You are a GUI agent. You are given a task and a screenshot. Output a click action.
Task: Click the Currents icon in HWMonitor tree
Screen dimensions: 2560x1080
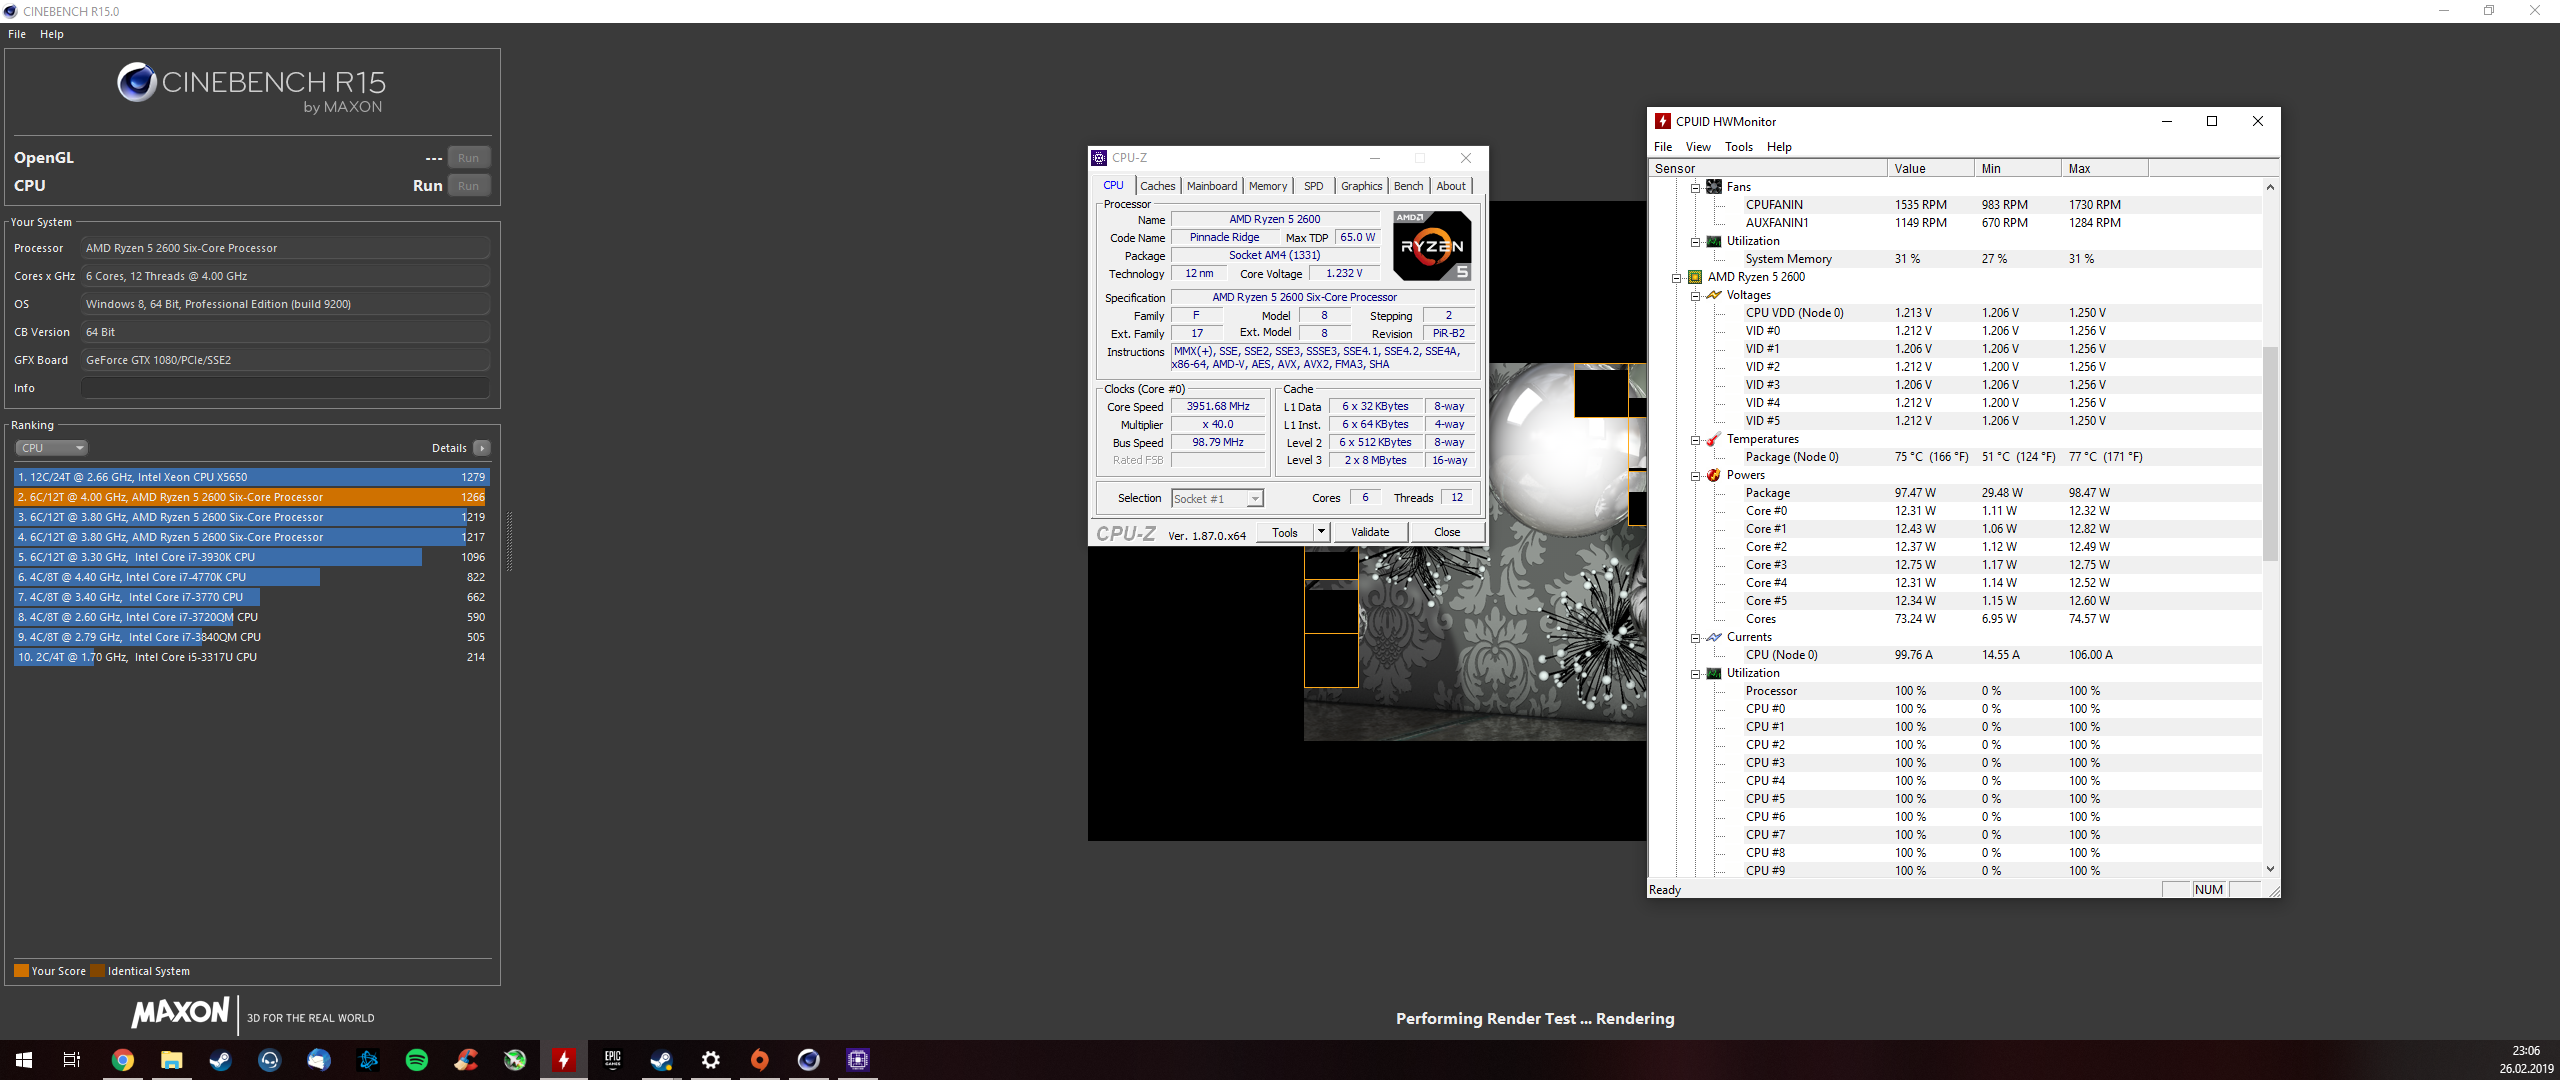tap(1714, 637)
